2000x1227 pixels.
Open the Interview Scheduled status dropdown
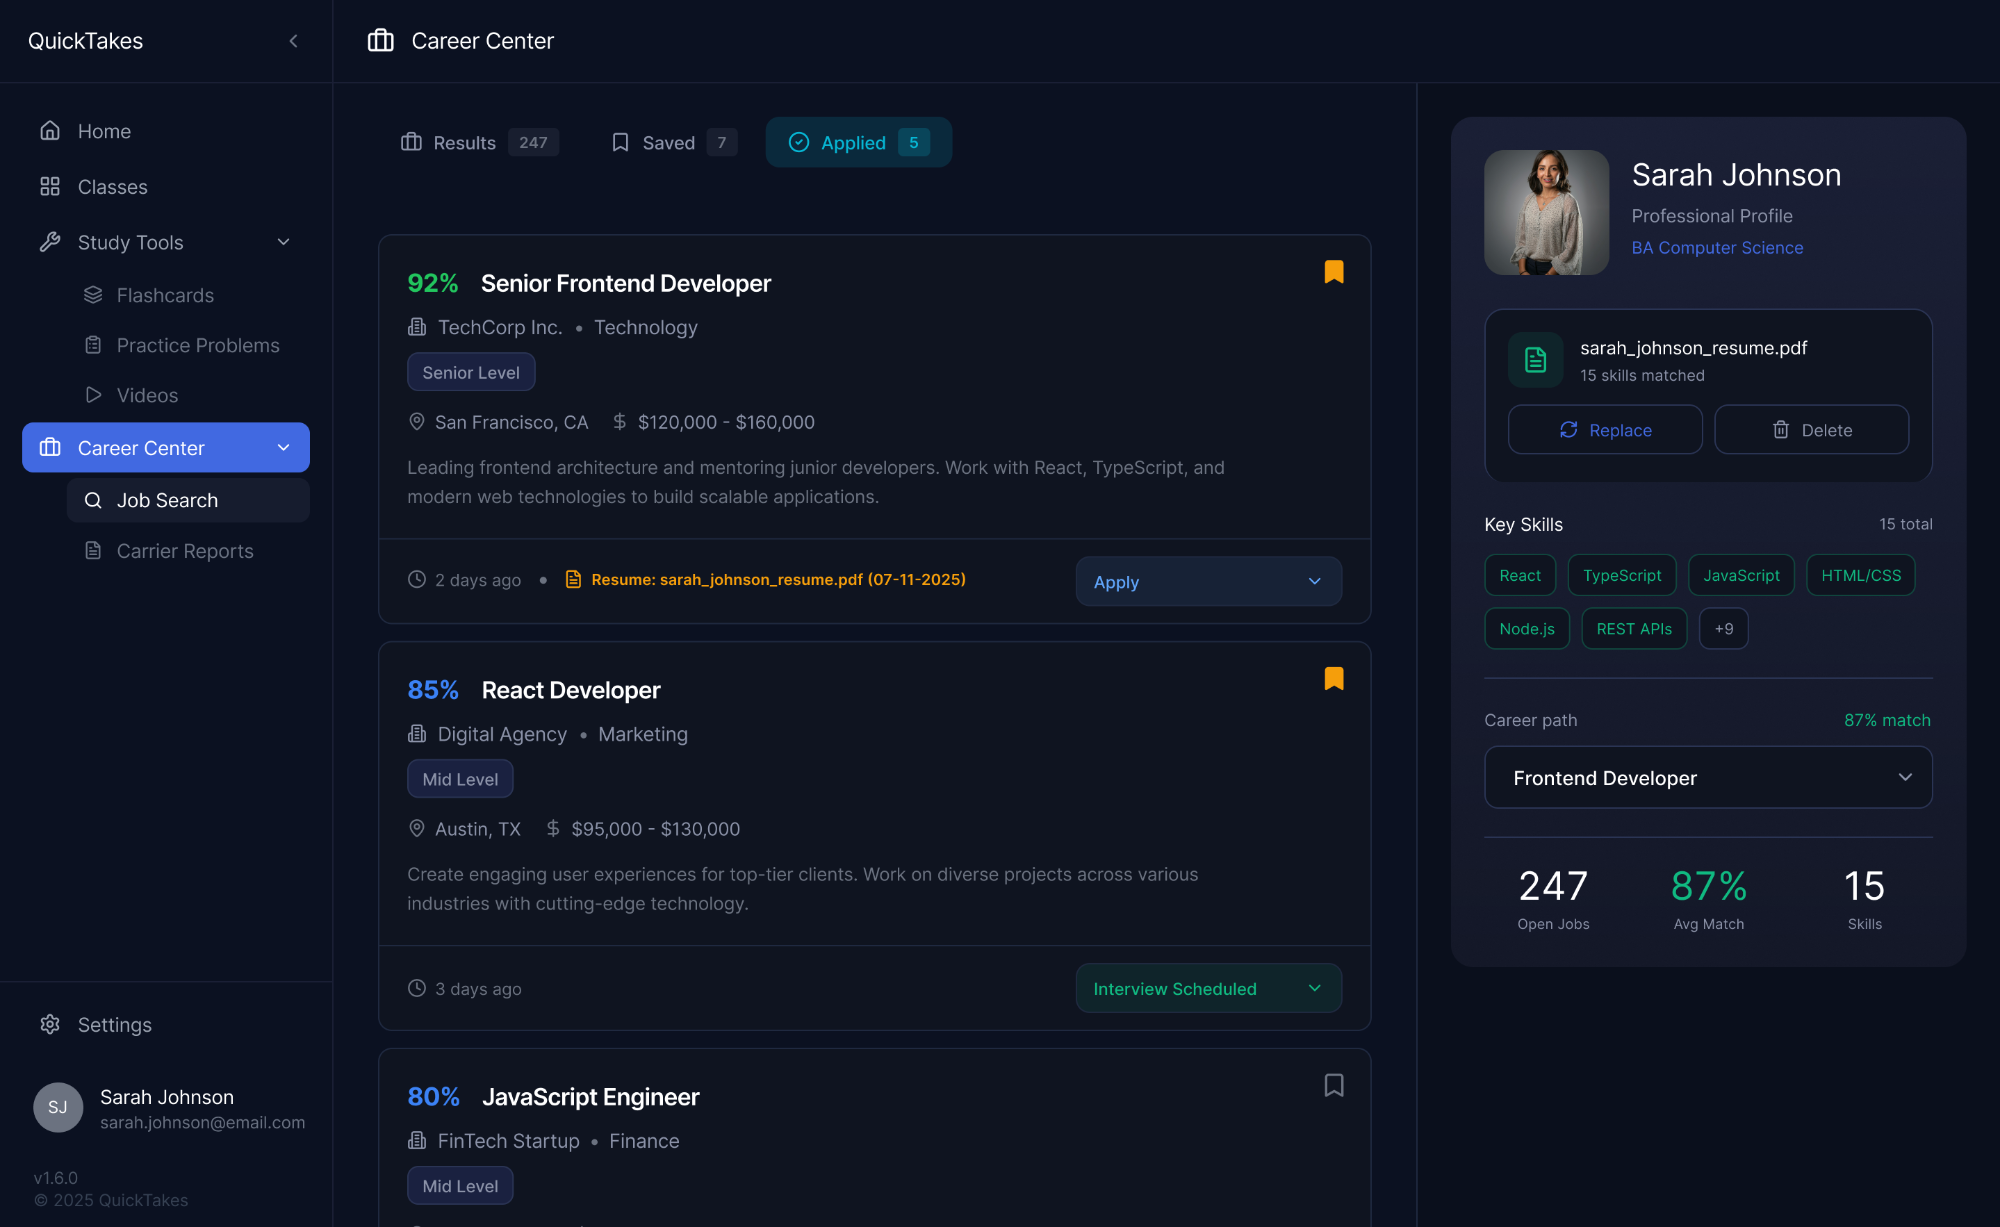(1208, 988)
